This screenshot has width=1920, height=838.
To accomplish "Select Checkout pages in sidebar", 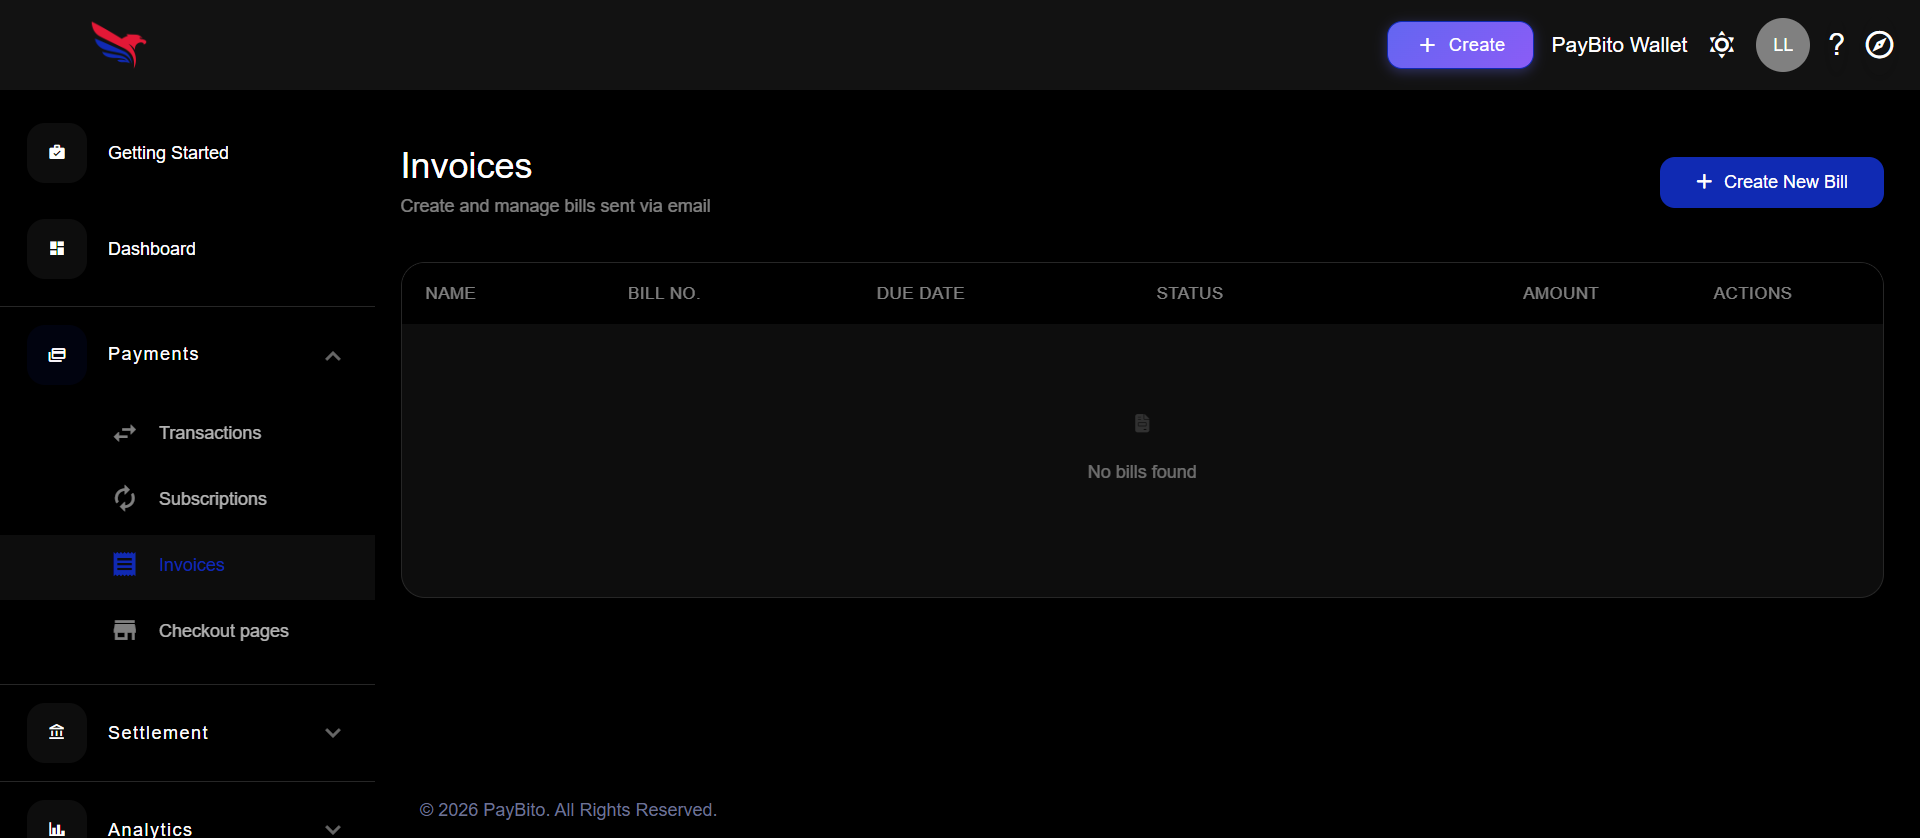I will coord(223,631).
